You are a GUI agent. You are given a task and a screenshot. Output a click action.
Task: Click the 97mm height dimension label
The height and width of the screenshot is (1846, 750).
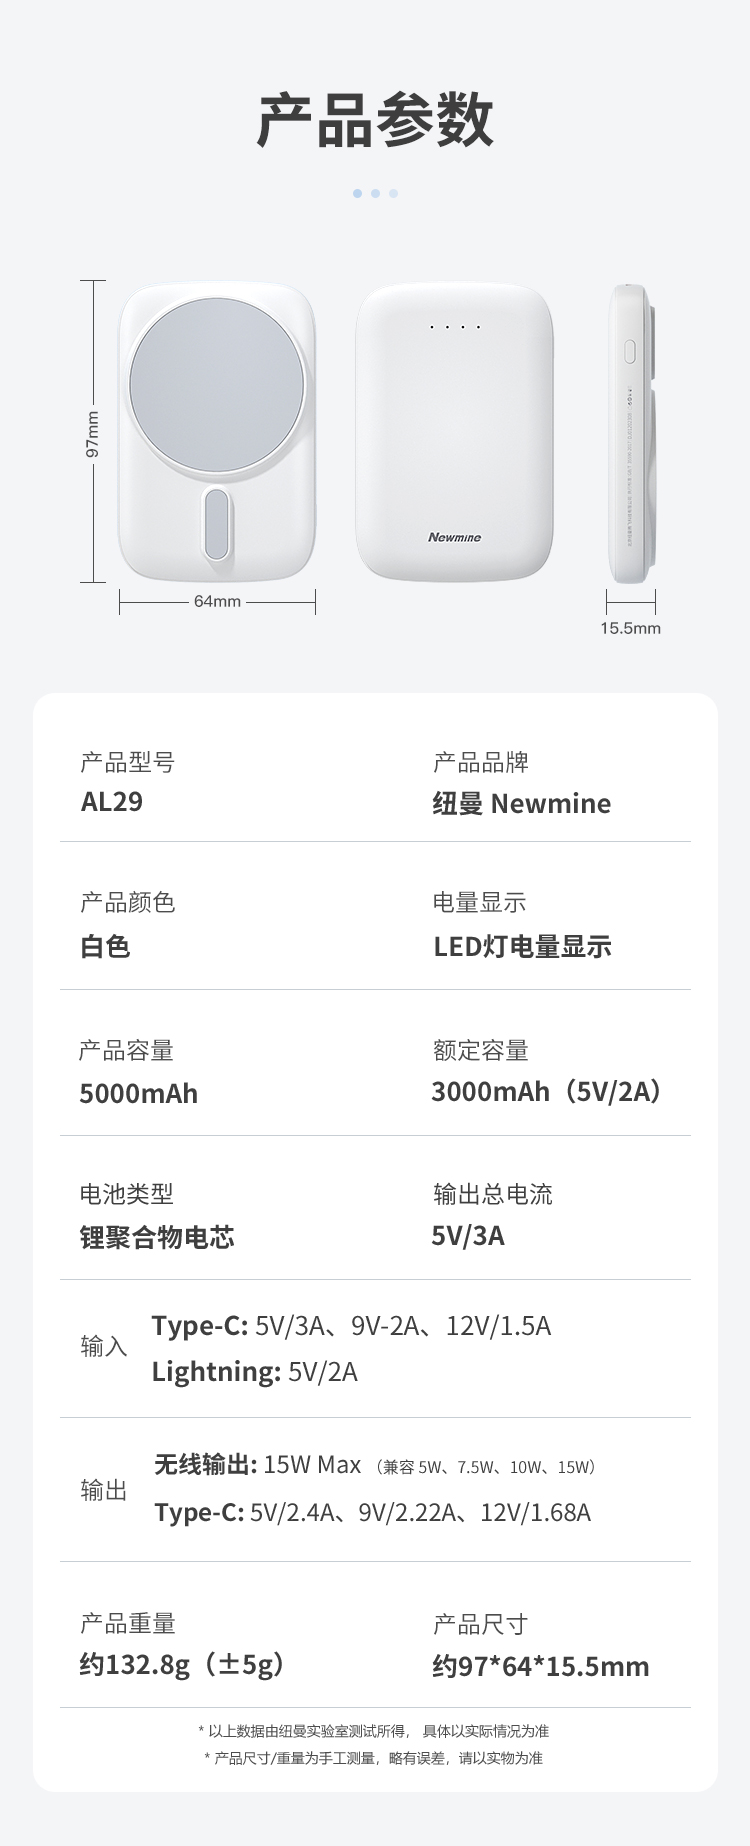pos(92,434)
